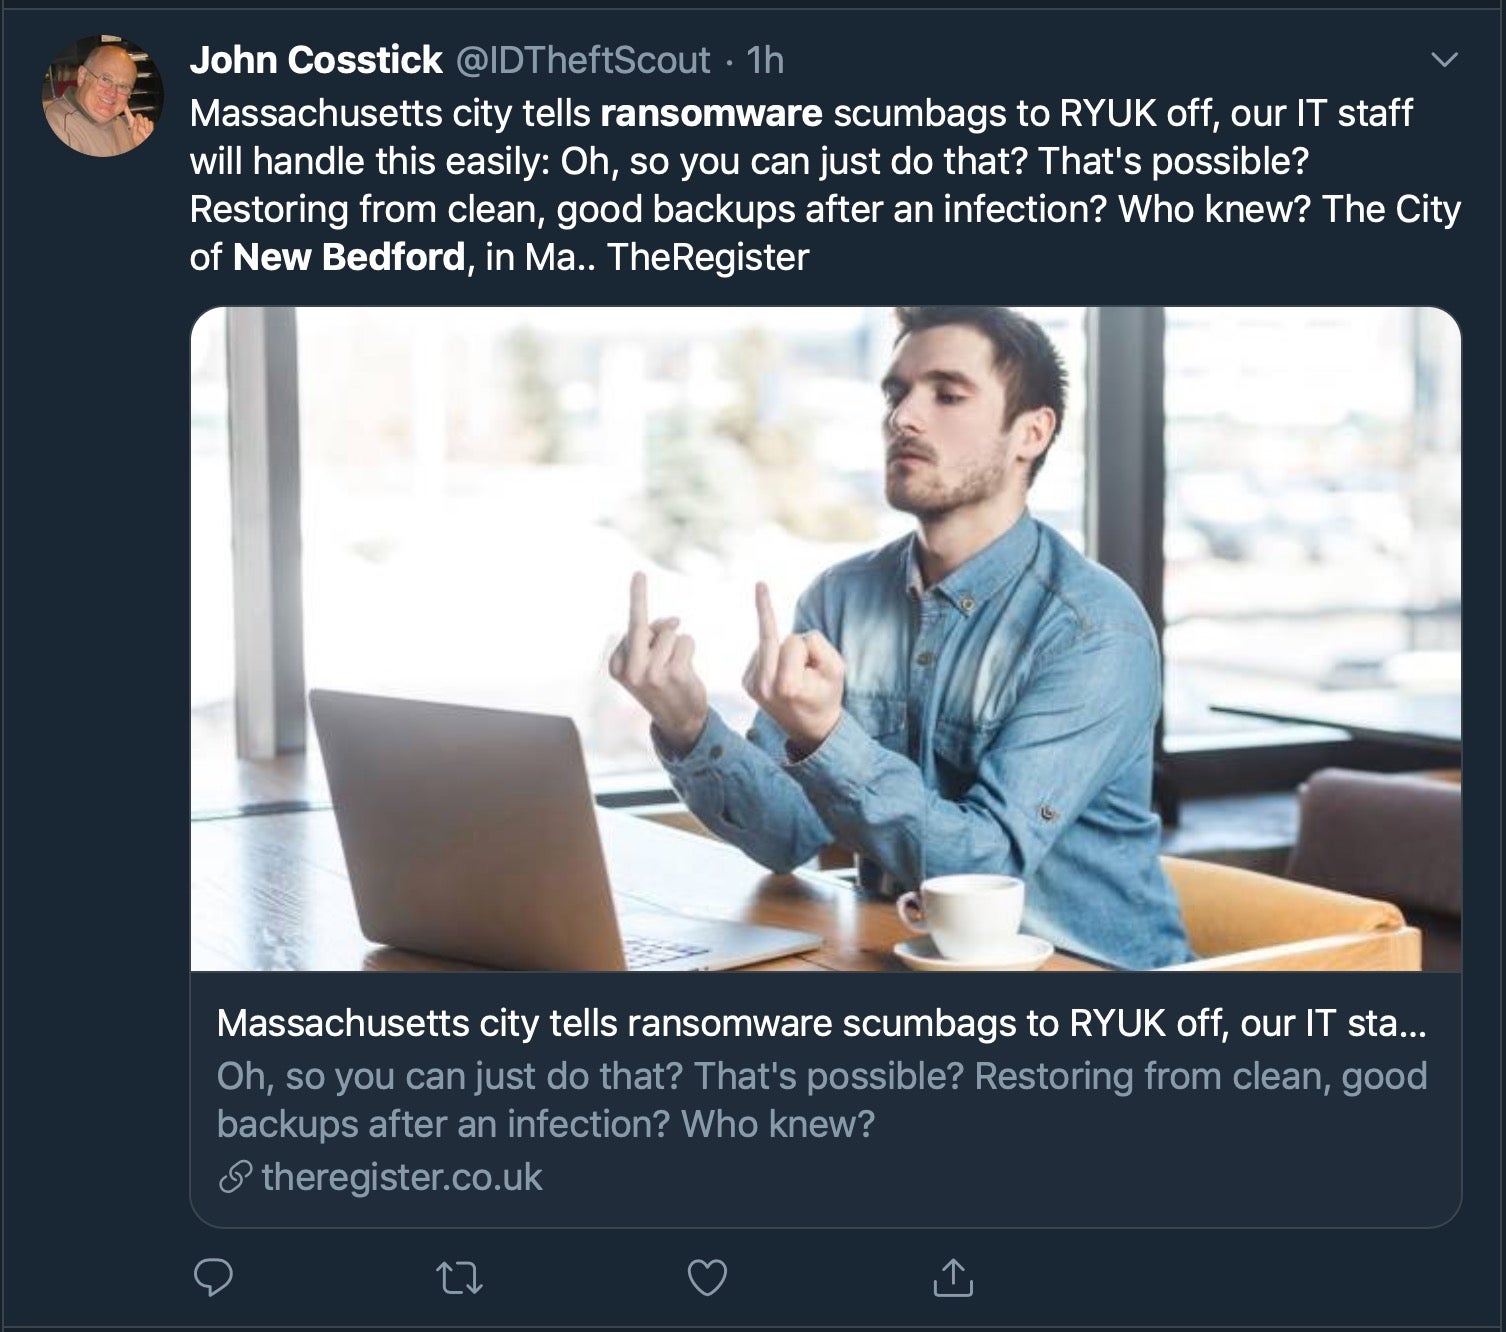Open John Cosstick's profile picture

(102, 97)
